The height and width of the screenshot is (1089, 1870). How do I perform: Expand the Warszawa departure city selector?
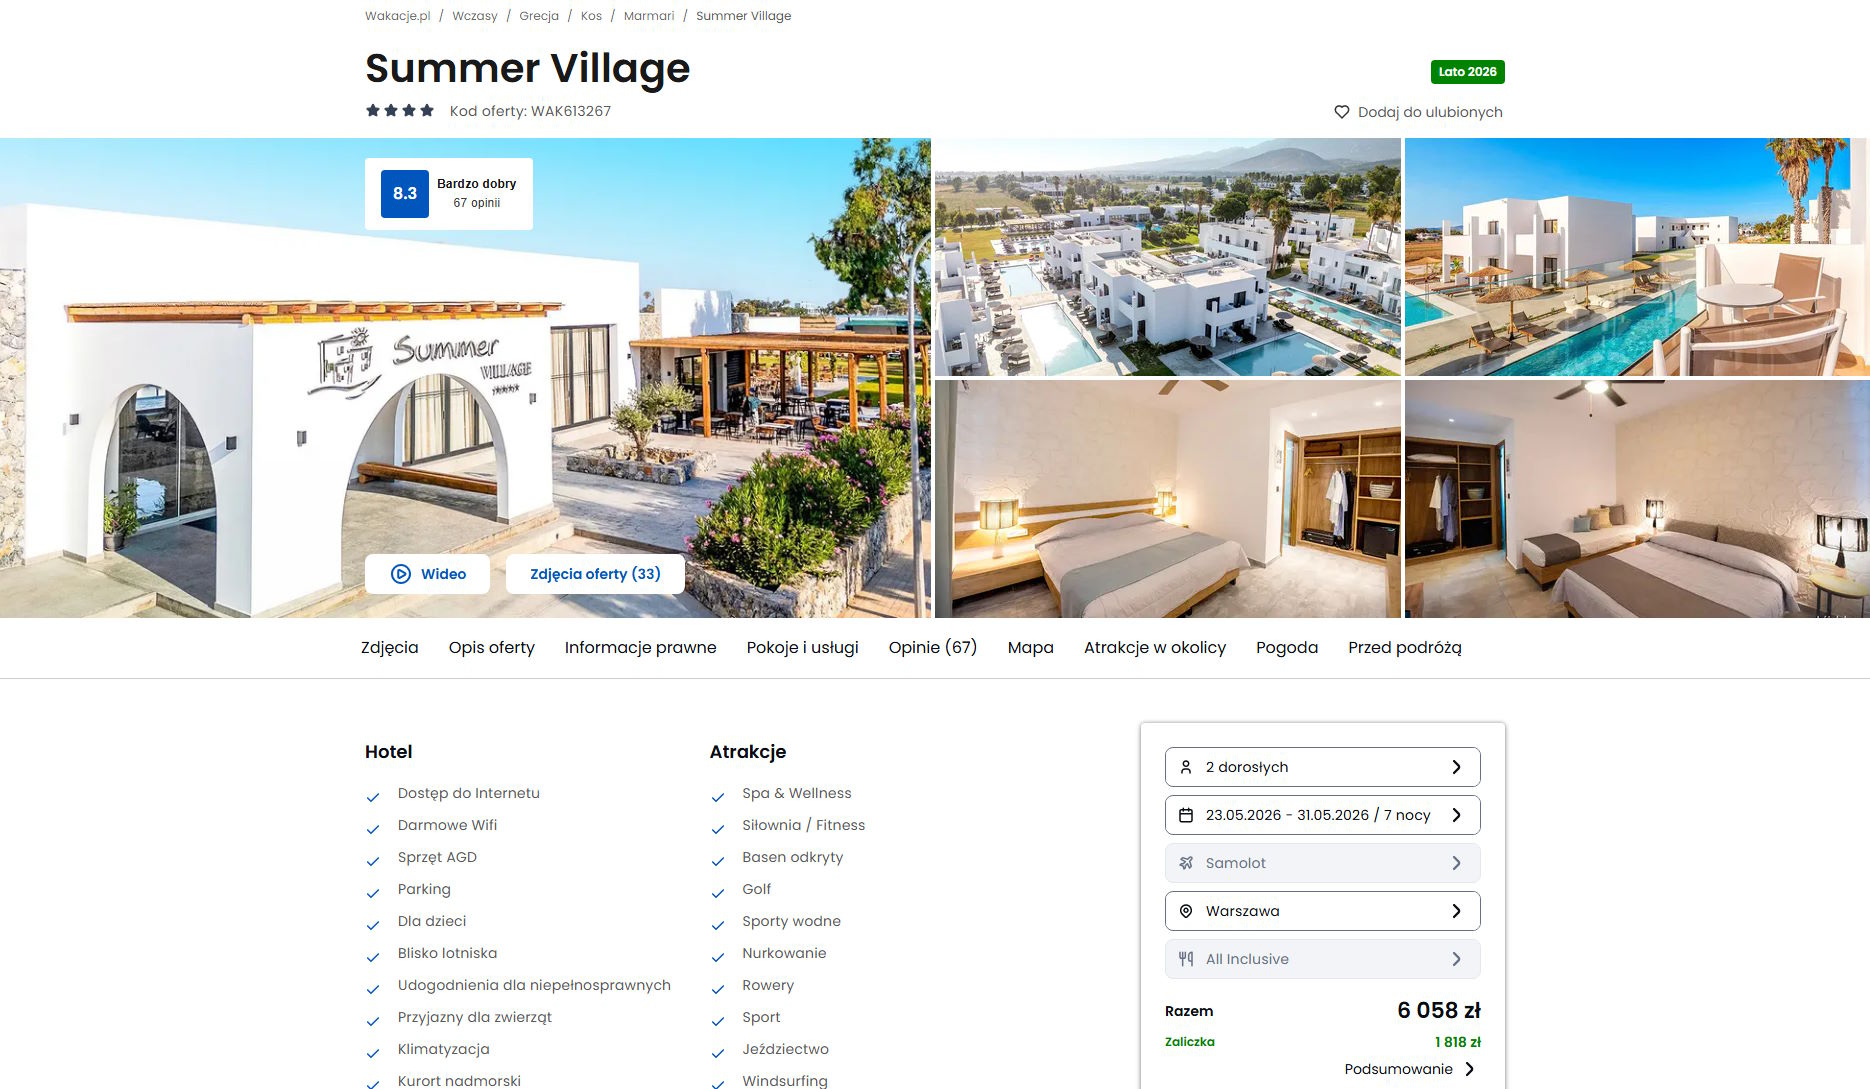click(1322, 911)
